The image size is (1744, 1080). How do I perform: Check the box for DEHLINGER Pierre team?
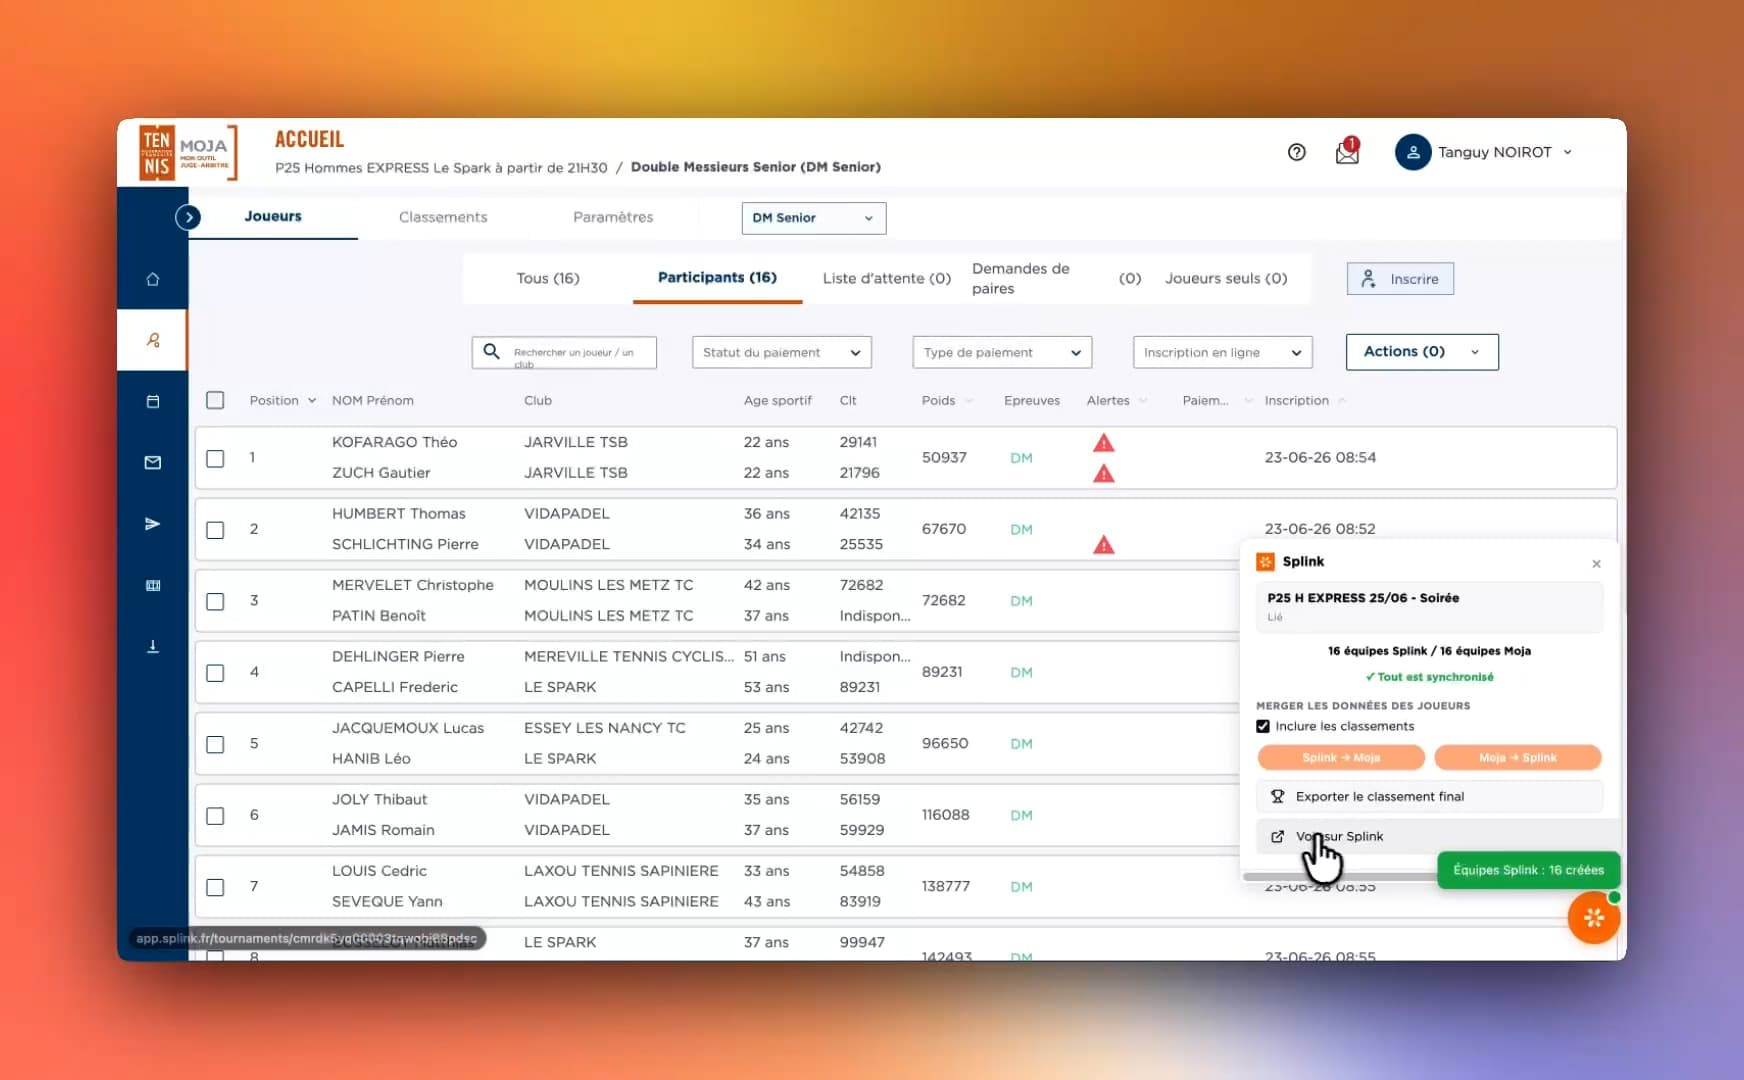[x=215, y=673]
